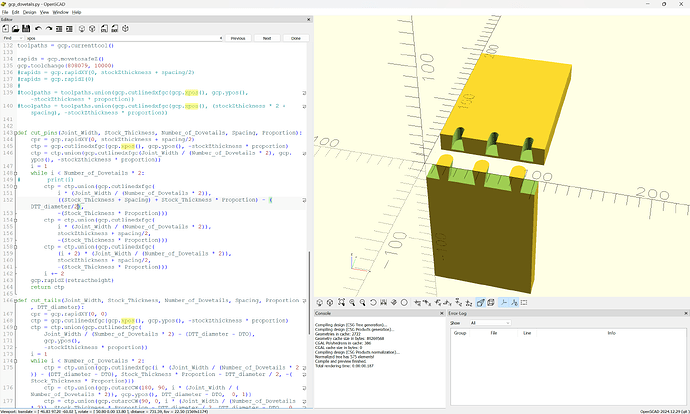Close the Error Log panel
Screen dimensions: 690x414
click(686, 313)
